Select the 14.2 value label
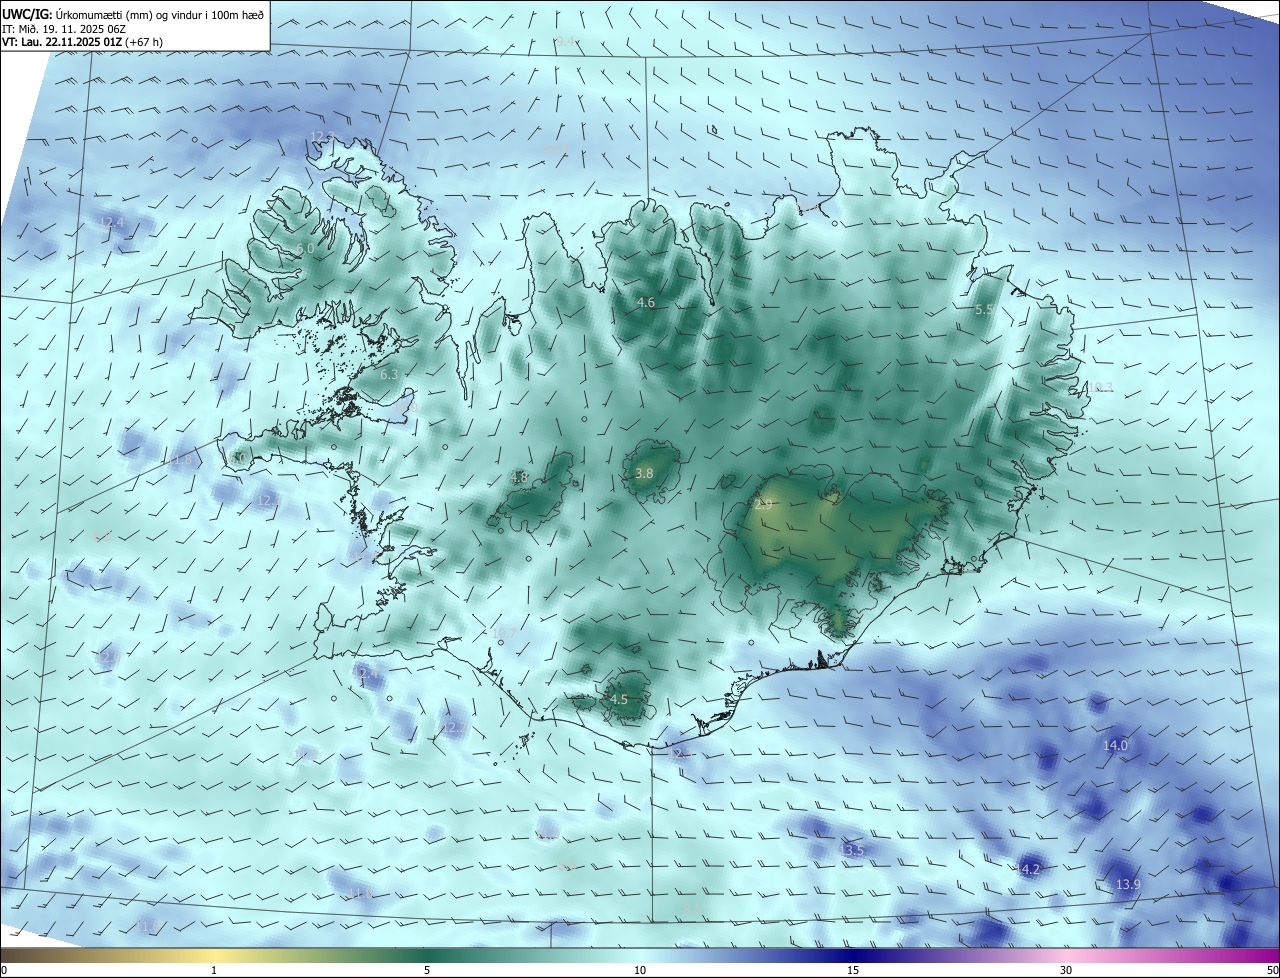The height and width of the screenshot is (978, 1280). click(x=1028, y=870)
